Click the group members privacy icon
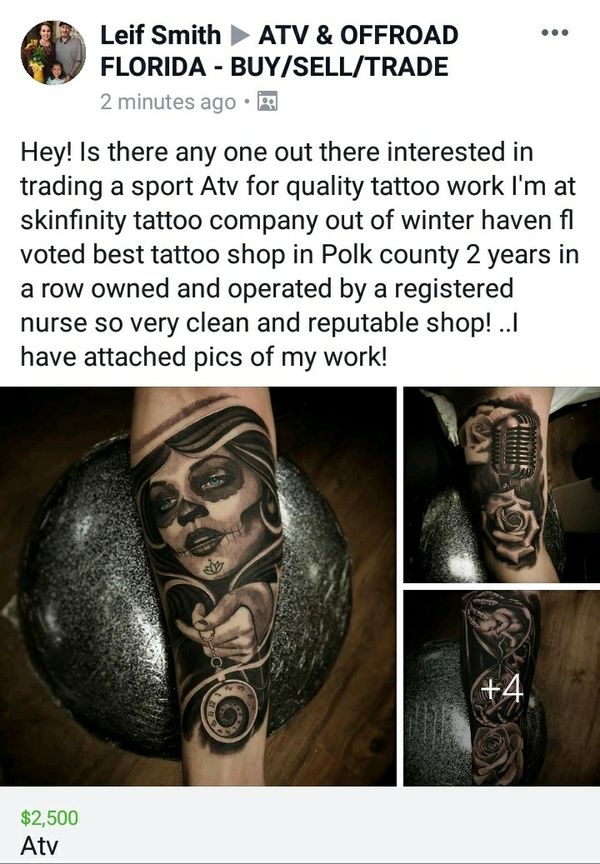Screen dimensions: 600x864 click(268, 102)
